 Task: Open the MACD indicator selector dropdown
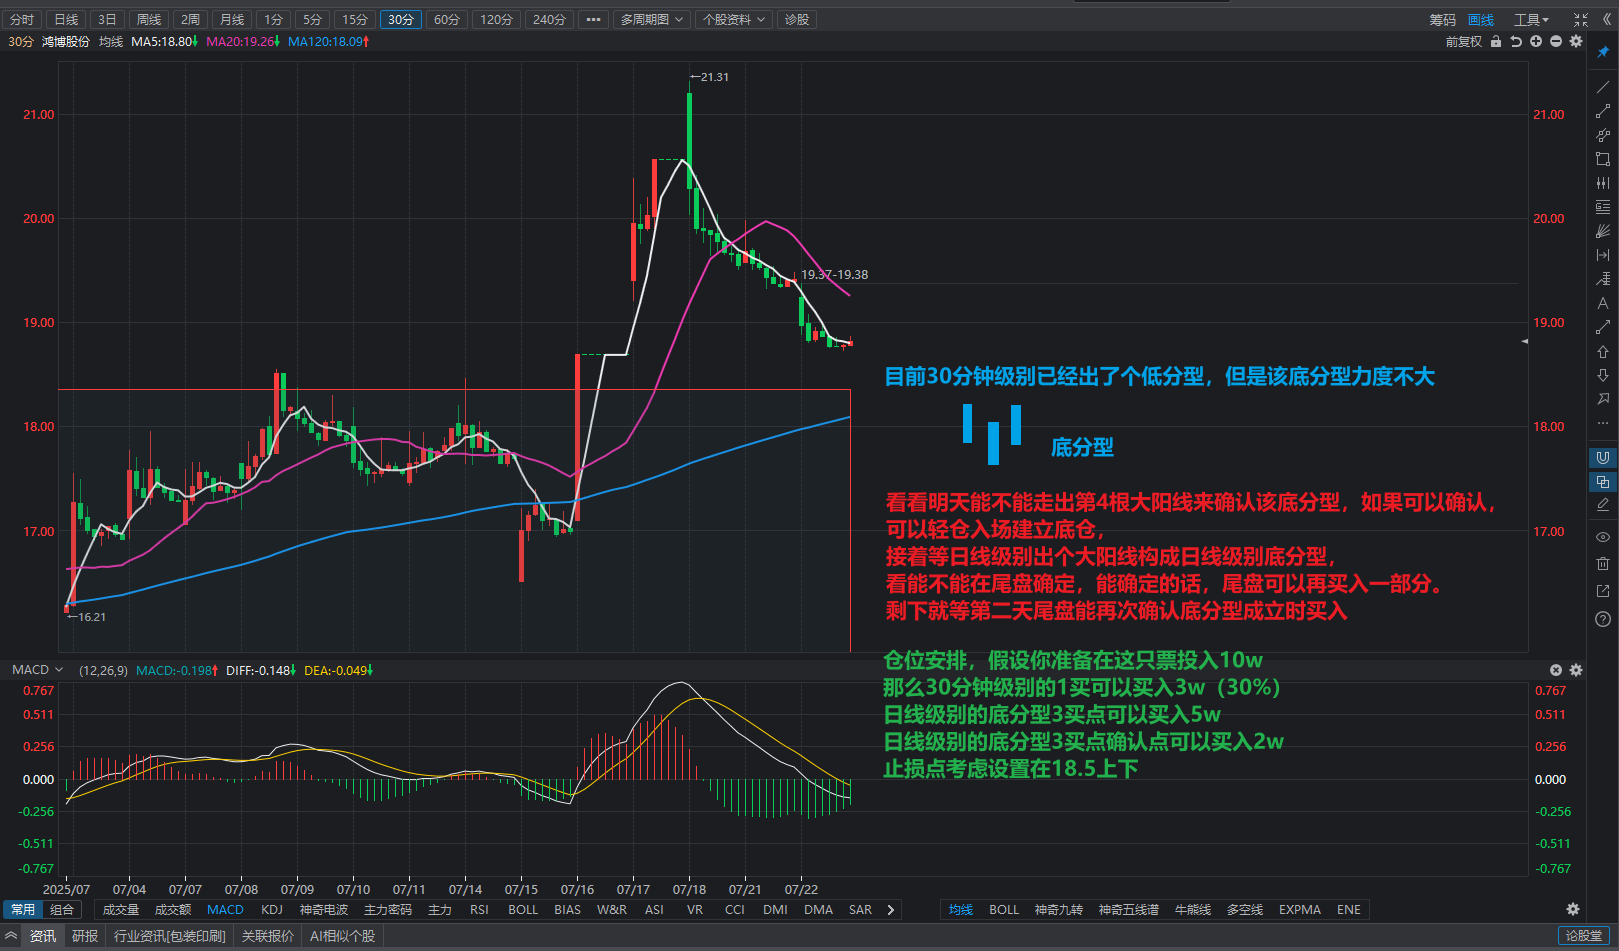pyautogui.click(x=38, y=670)
